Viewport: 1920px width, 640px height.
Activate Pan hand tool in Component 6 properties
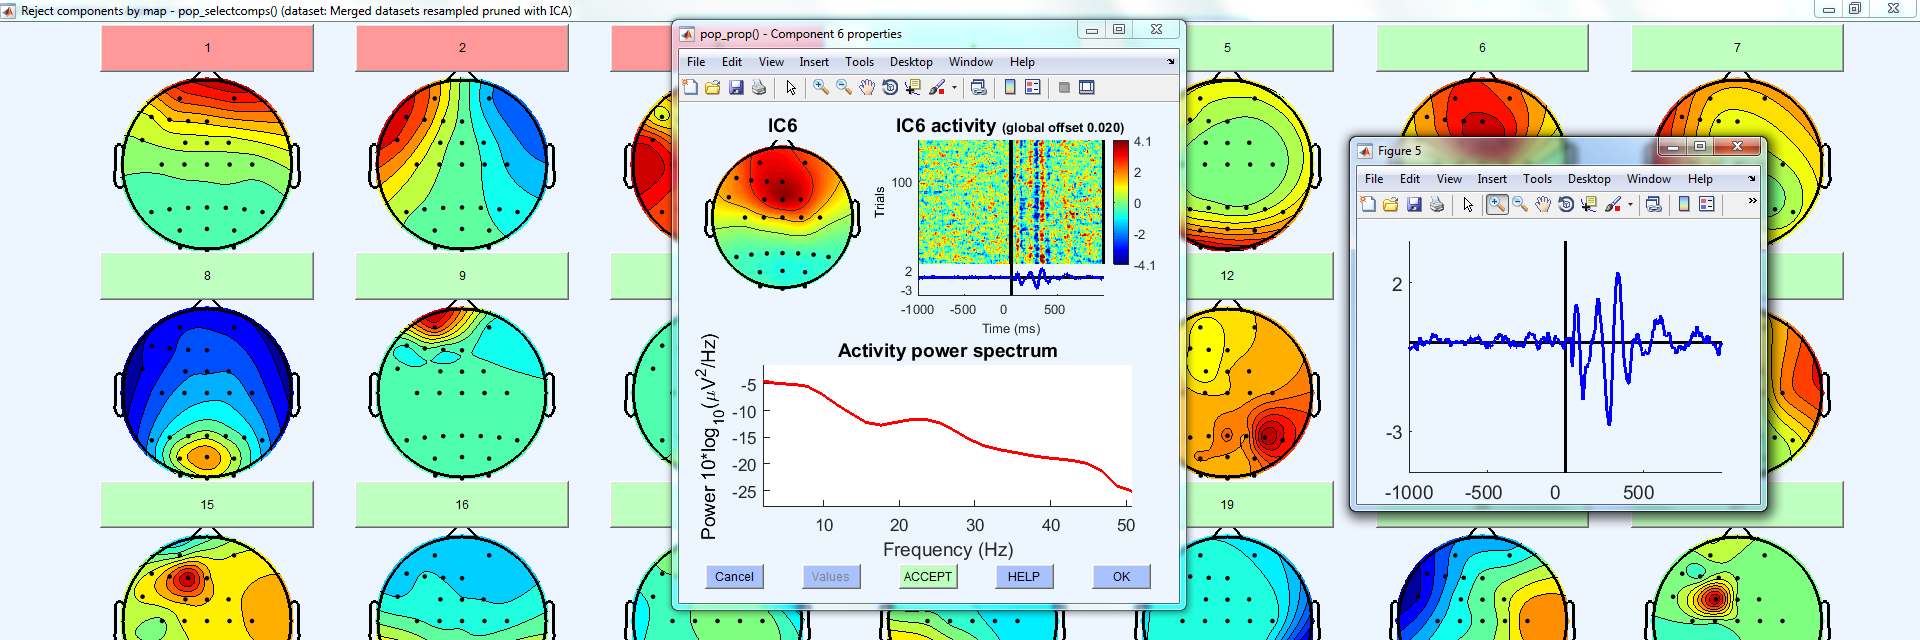coord(867,88)
